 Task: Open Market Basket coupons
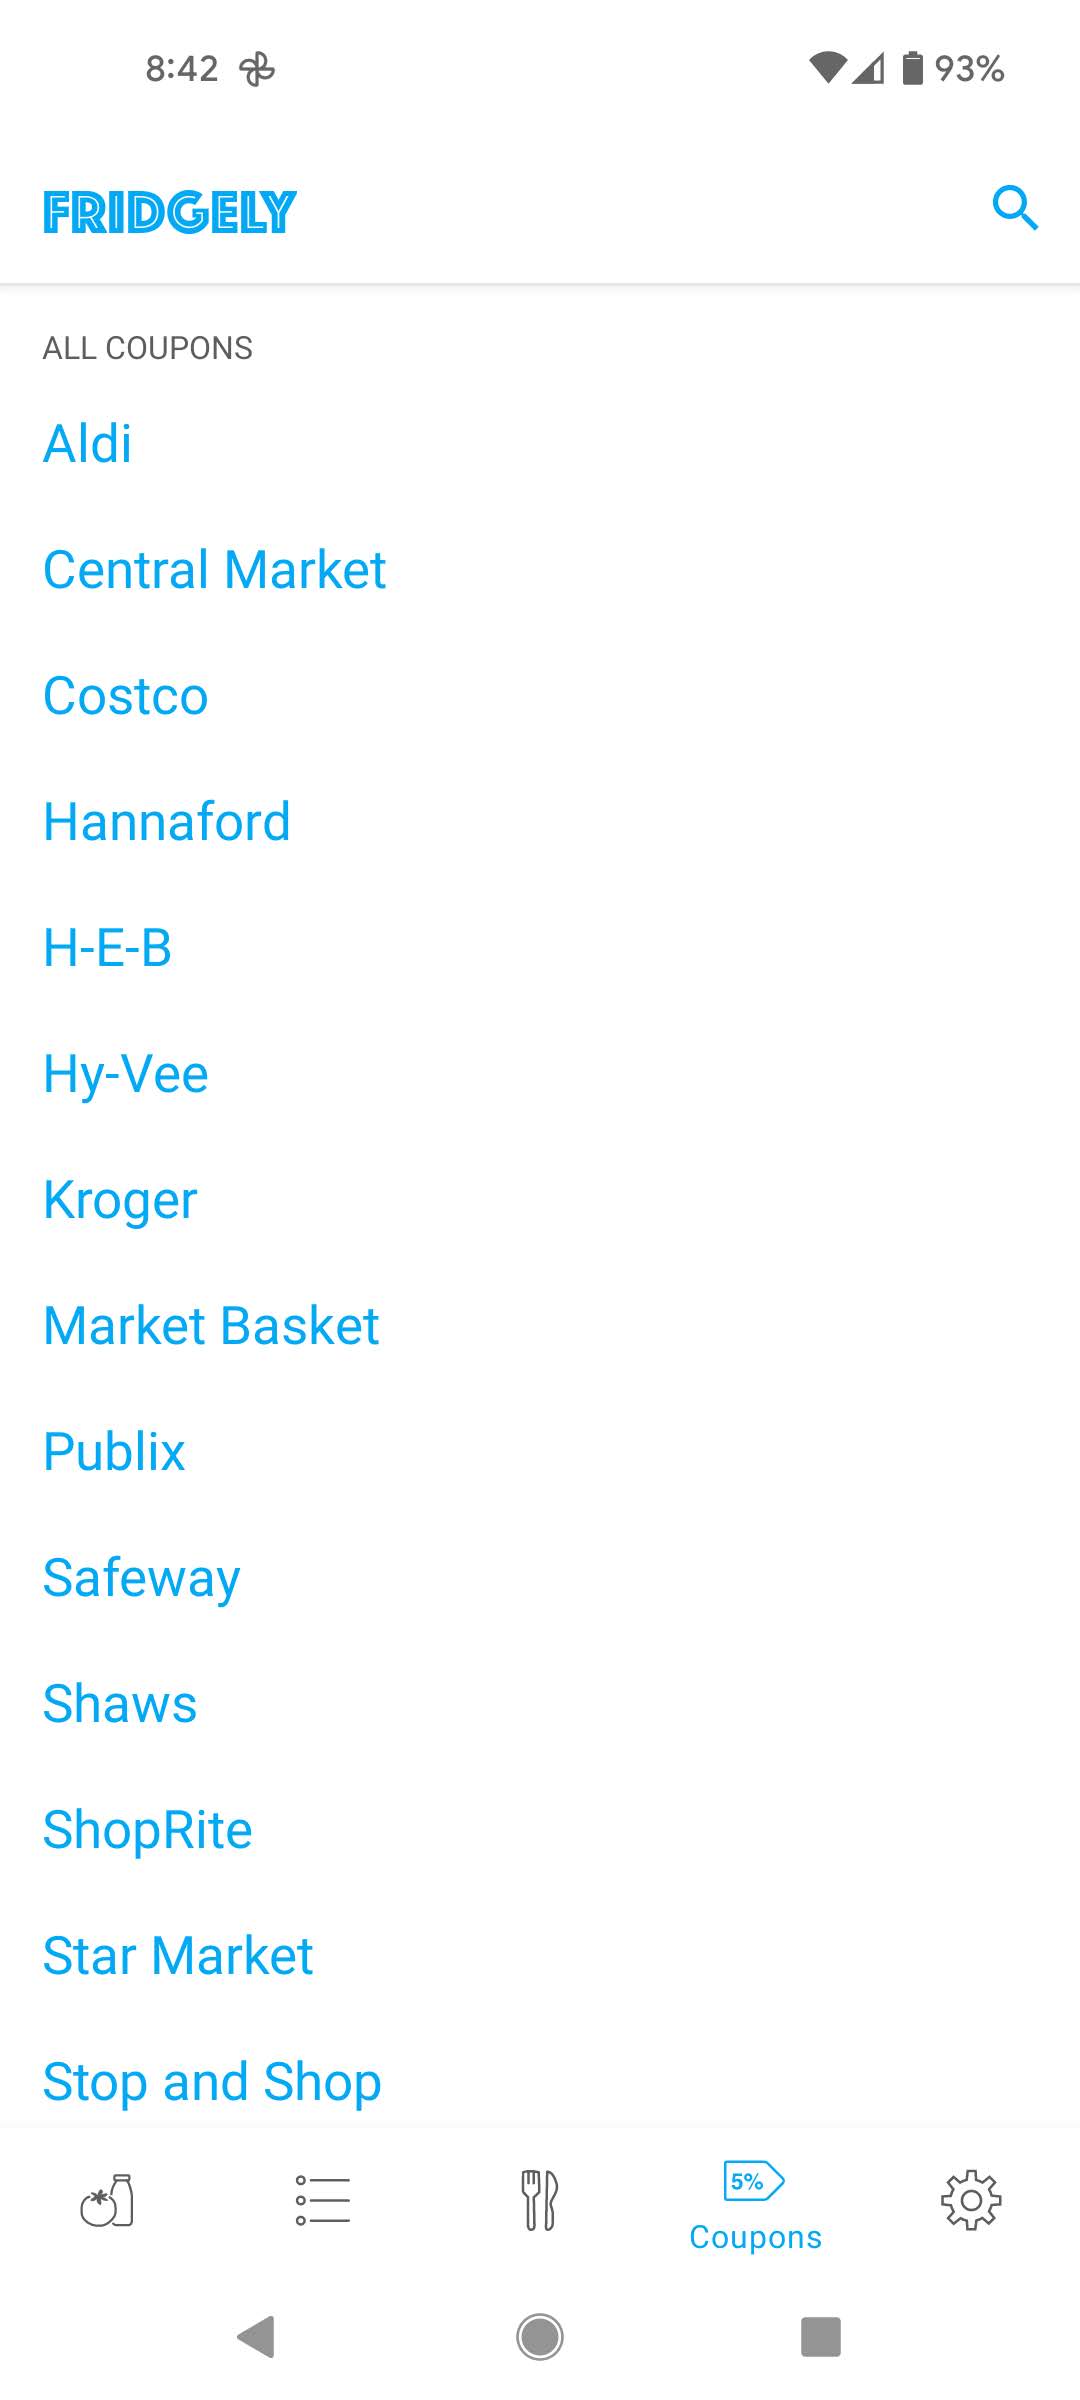click(x=212, y=1326)
